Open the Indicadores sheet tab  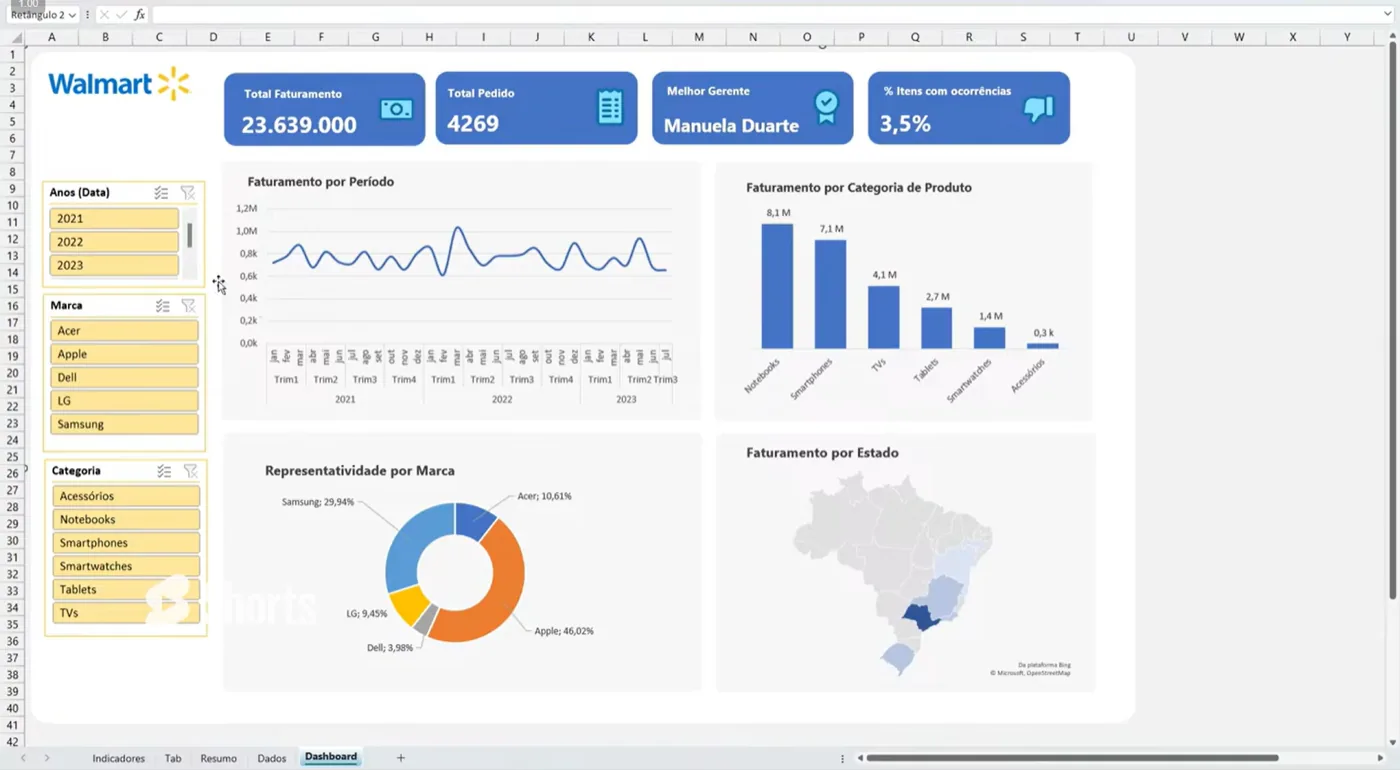118,758
